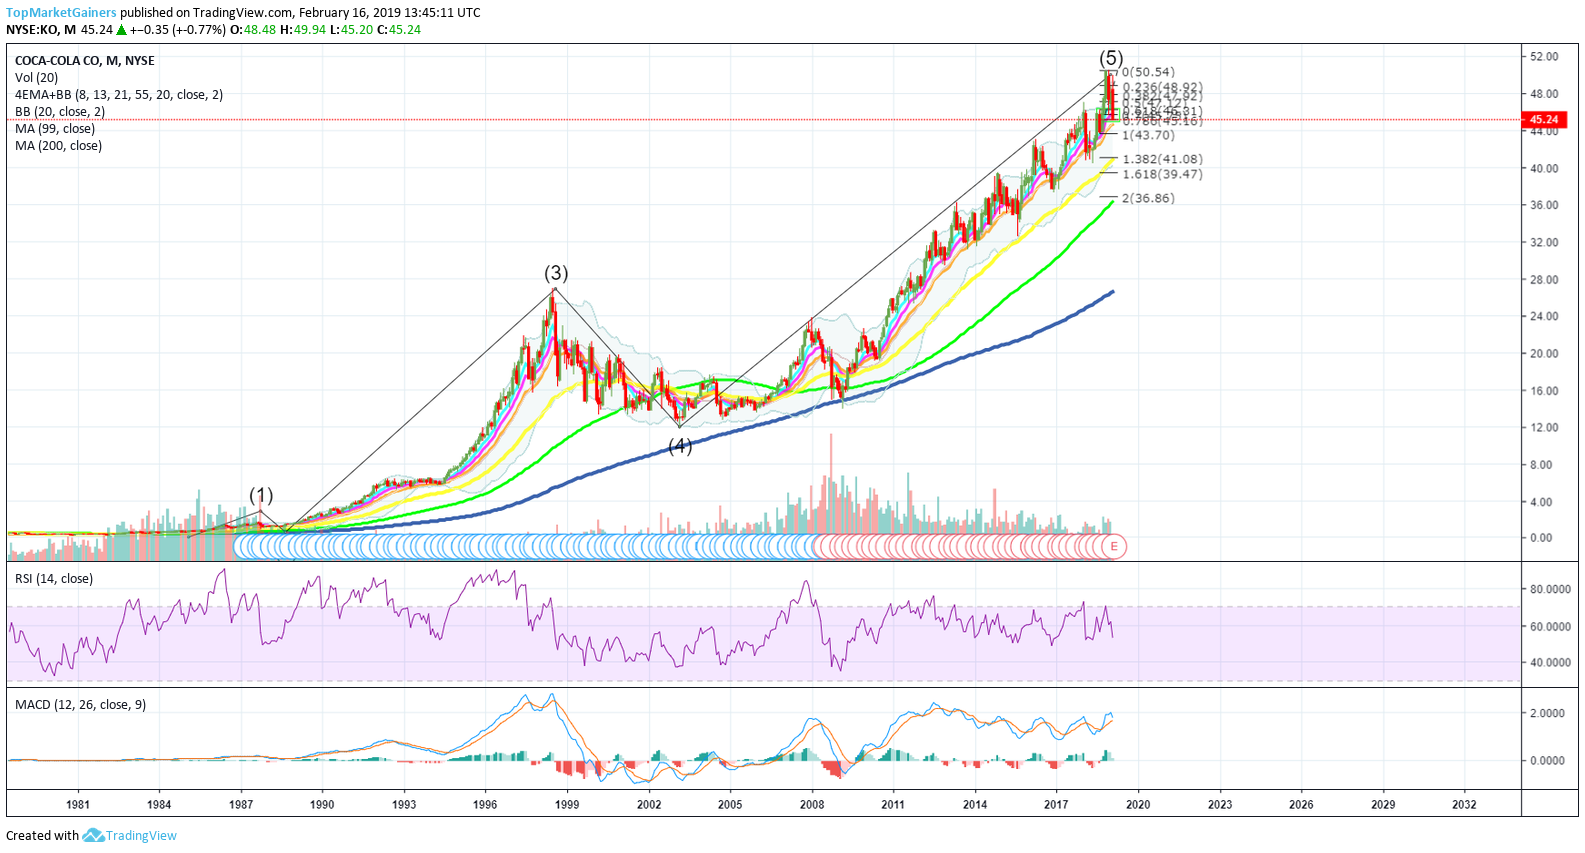Click 40.0000 on the RSI axis
Image resolution: width=1585 pixels, height=853 pixels.
pyautogui.click(x=1550, y=663)
